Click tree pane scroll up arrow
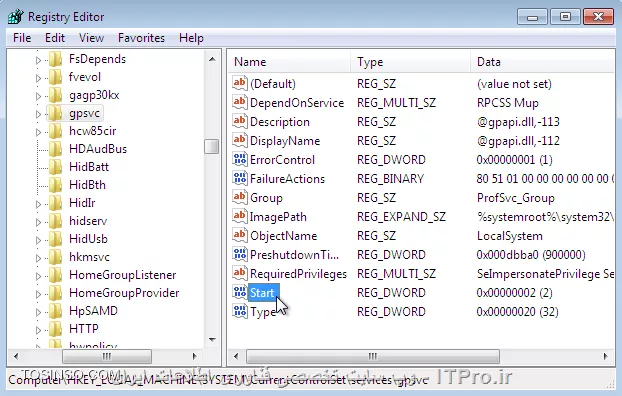Screen dimensions: 622x396 tap(212, 60)
